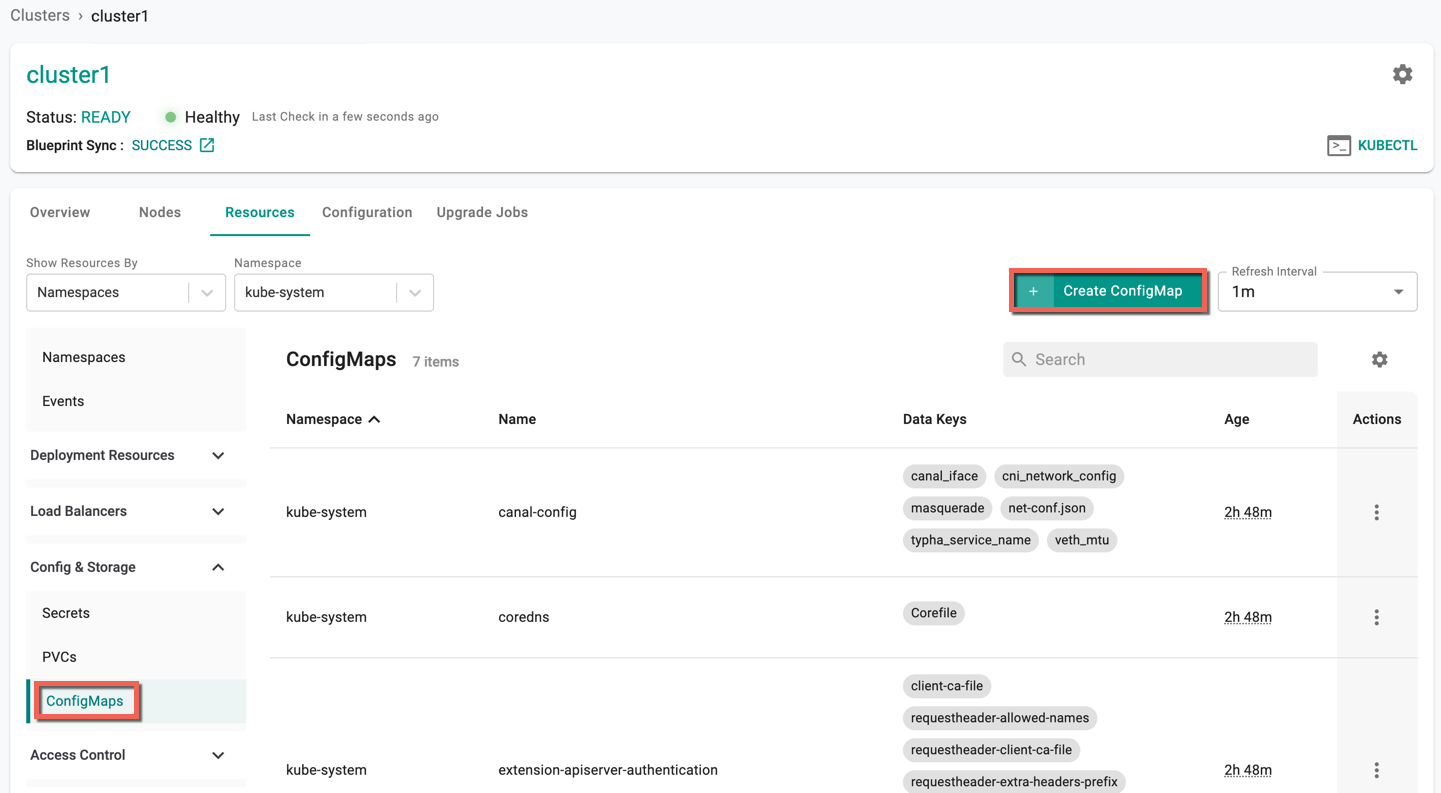Click the typha_service_name data key chip
Viewport: 1441px width, 793px height.
970,540
